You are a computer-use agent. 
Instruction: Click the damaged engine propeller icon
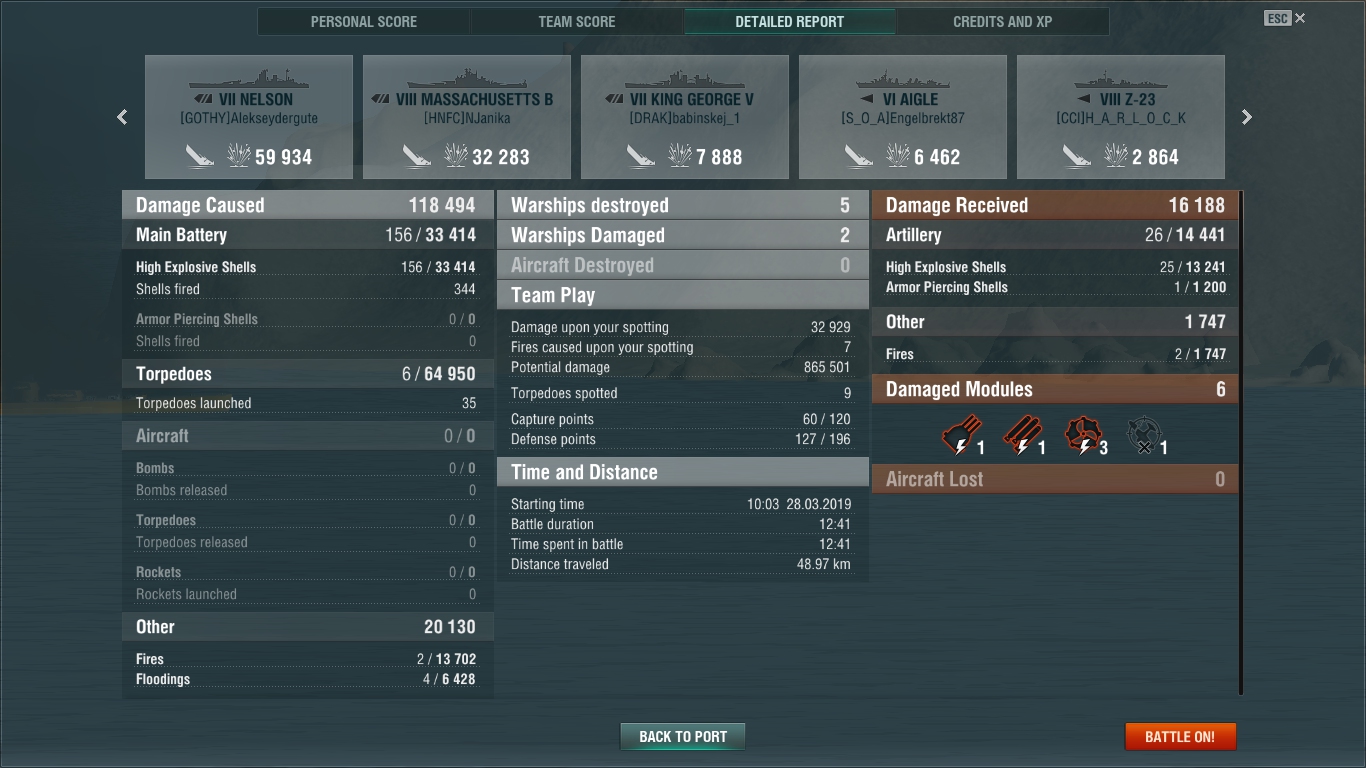[1083, 436]
